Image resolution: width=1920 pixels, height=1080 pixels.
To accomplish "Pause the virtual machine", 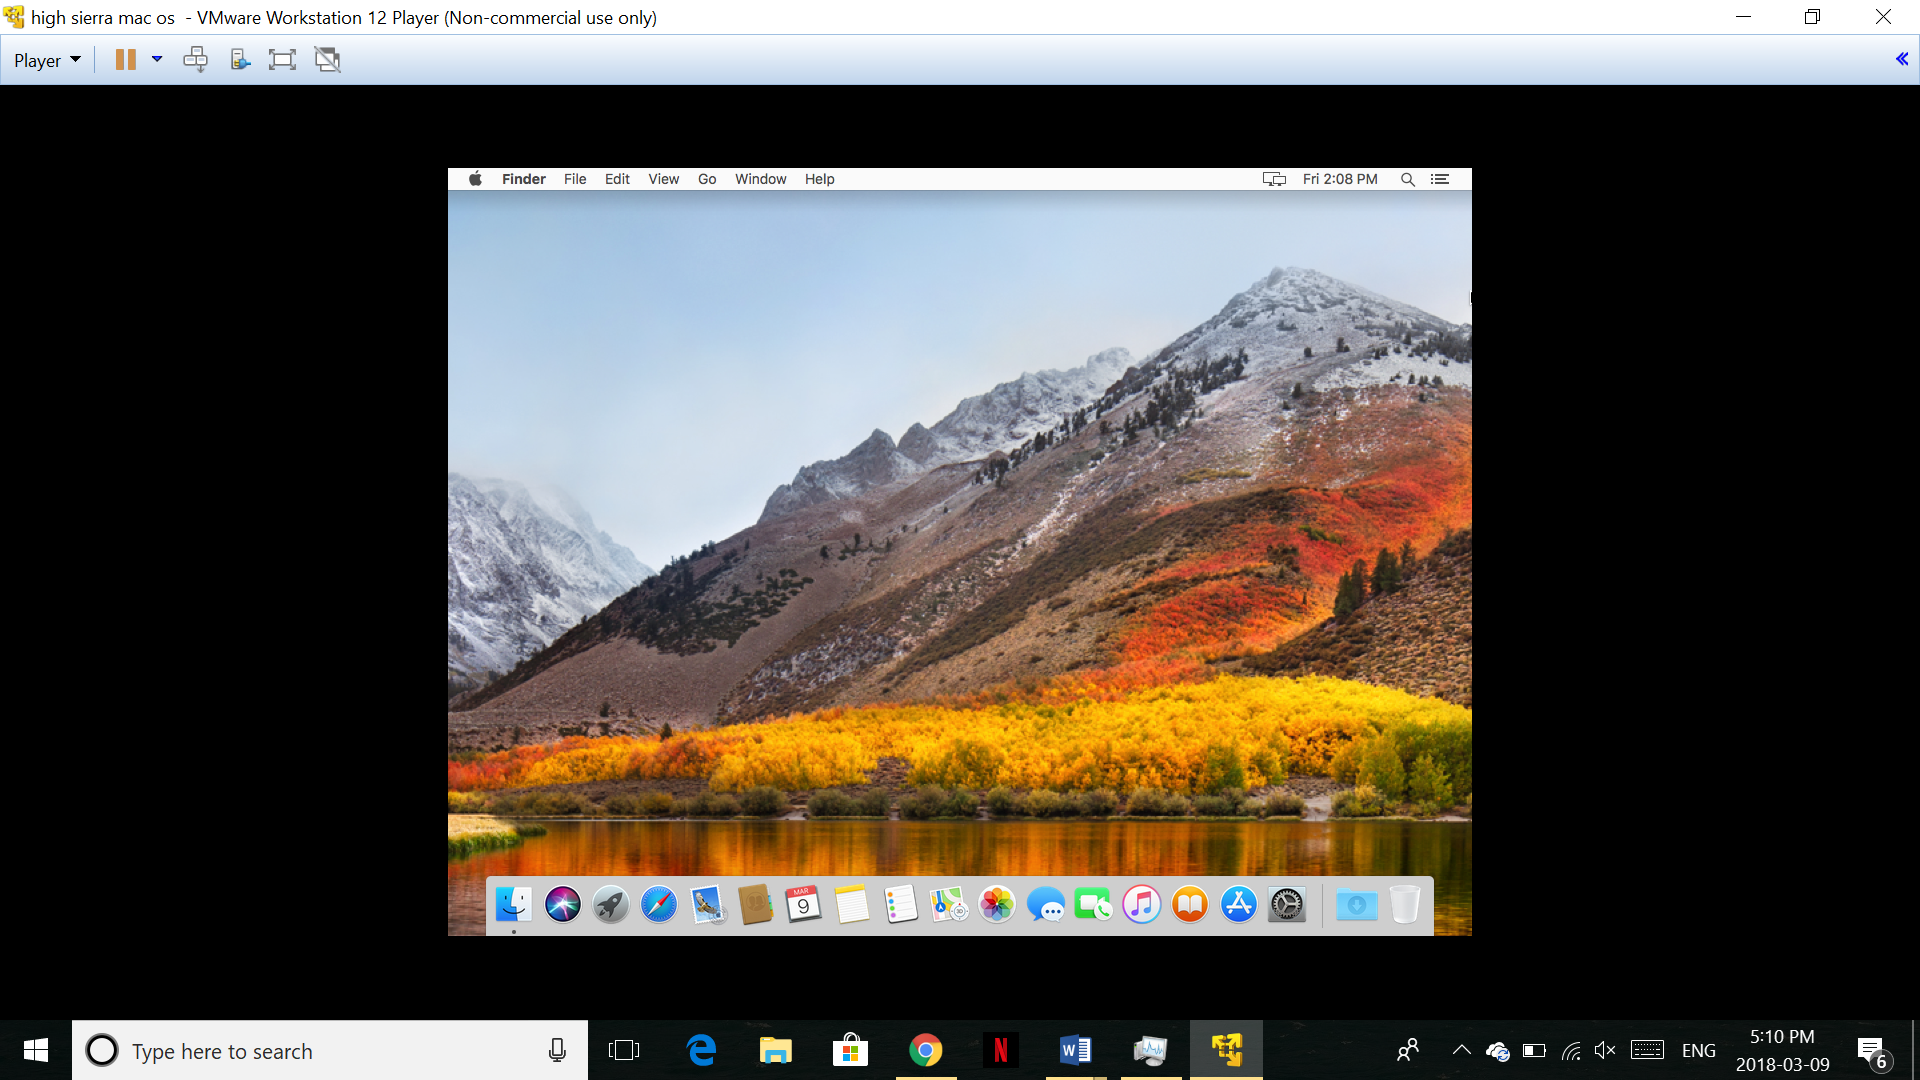I will 125,60.
